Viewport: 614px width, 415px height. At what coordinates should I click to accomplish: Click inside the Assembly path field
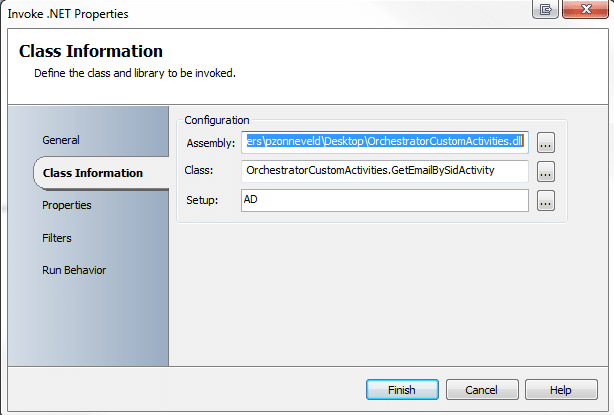tap(385, 141)
